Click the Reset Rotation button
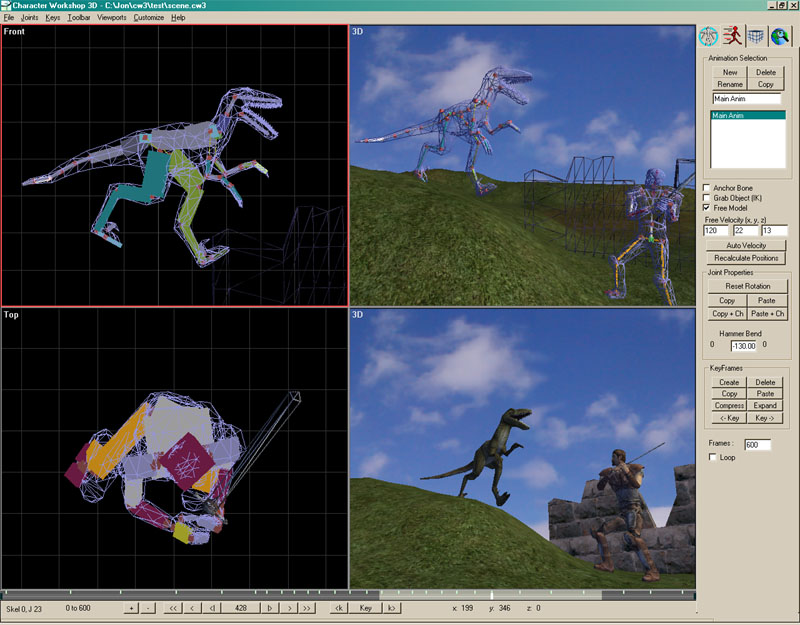The width and height of the screenshot is (800, 625). point(747,286)
